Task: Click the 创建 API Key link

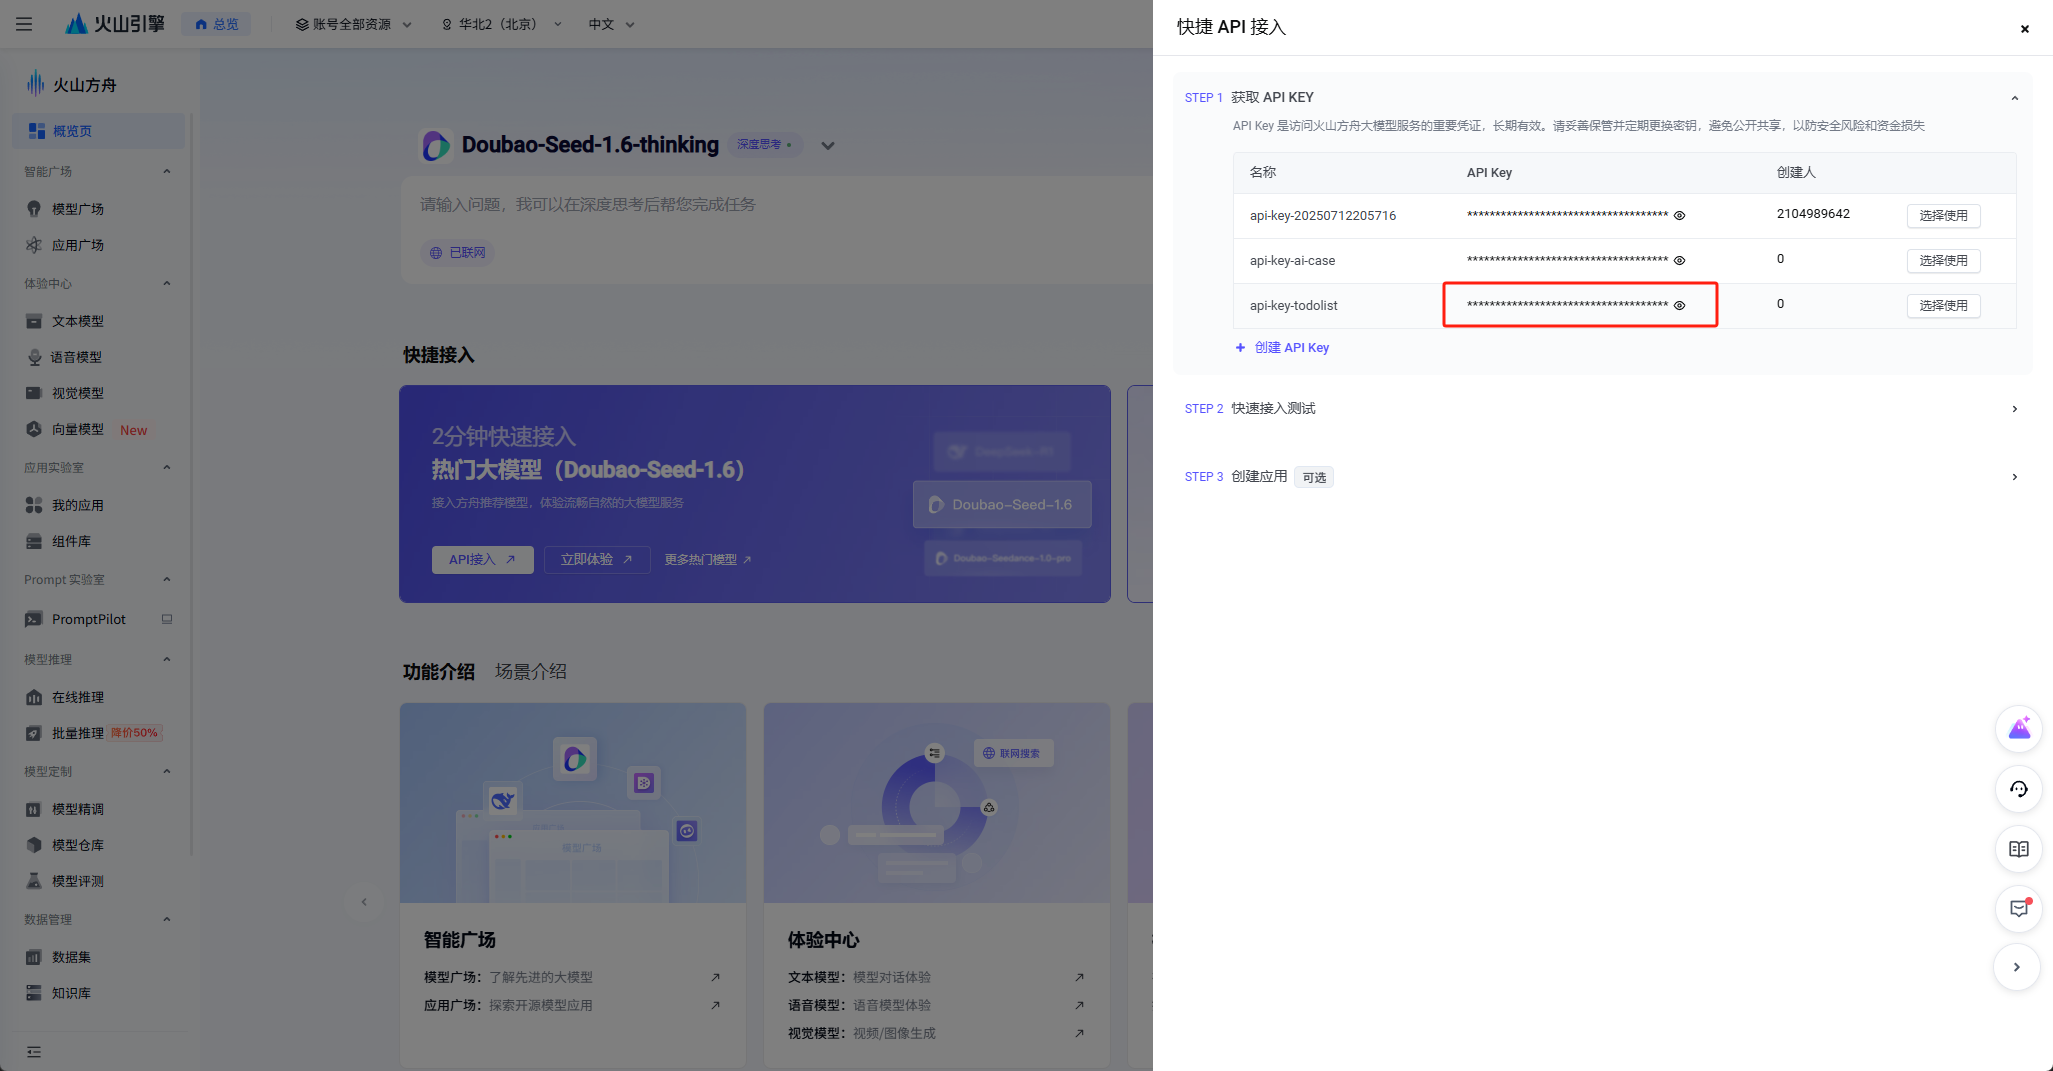Action: coord(1282,348)
